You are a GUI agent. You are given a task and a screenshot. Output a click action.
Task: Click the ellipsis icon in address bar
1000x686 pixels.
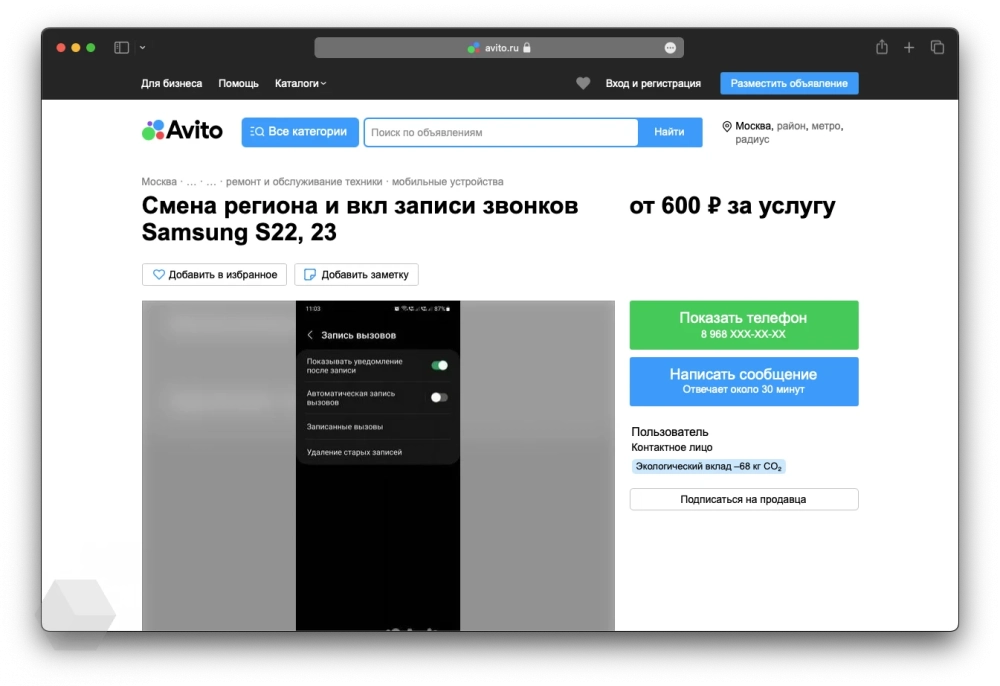[x=670, y=48]
